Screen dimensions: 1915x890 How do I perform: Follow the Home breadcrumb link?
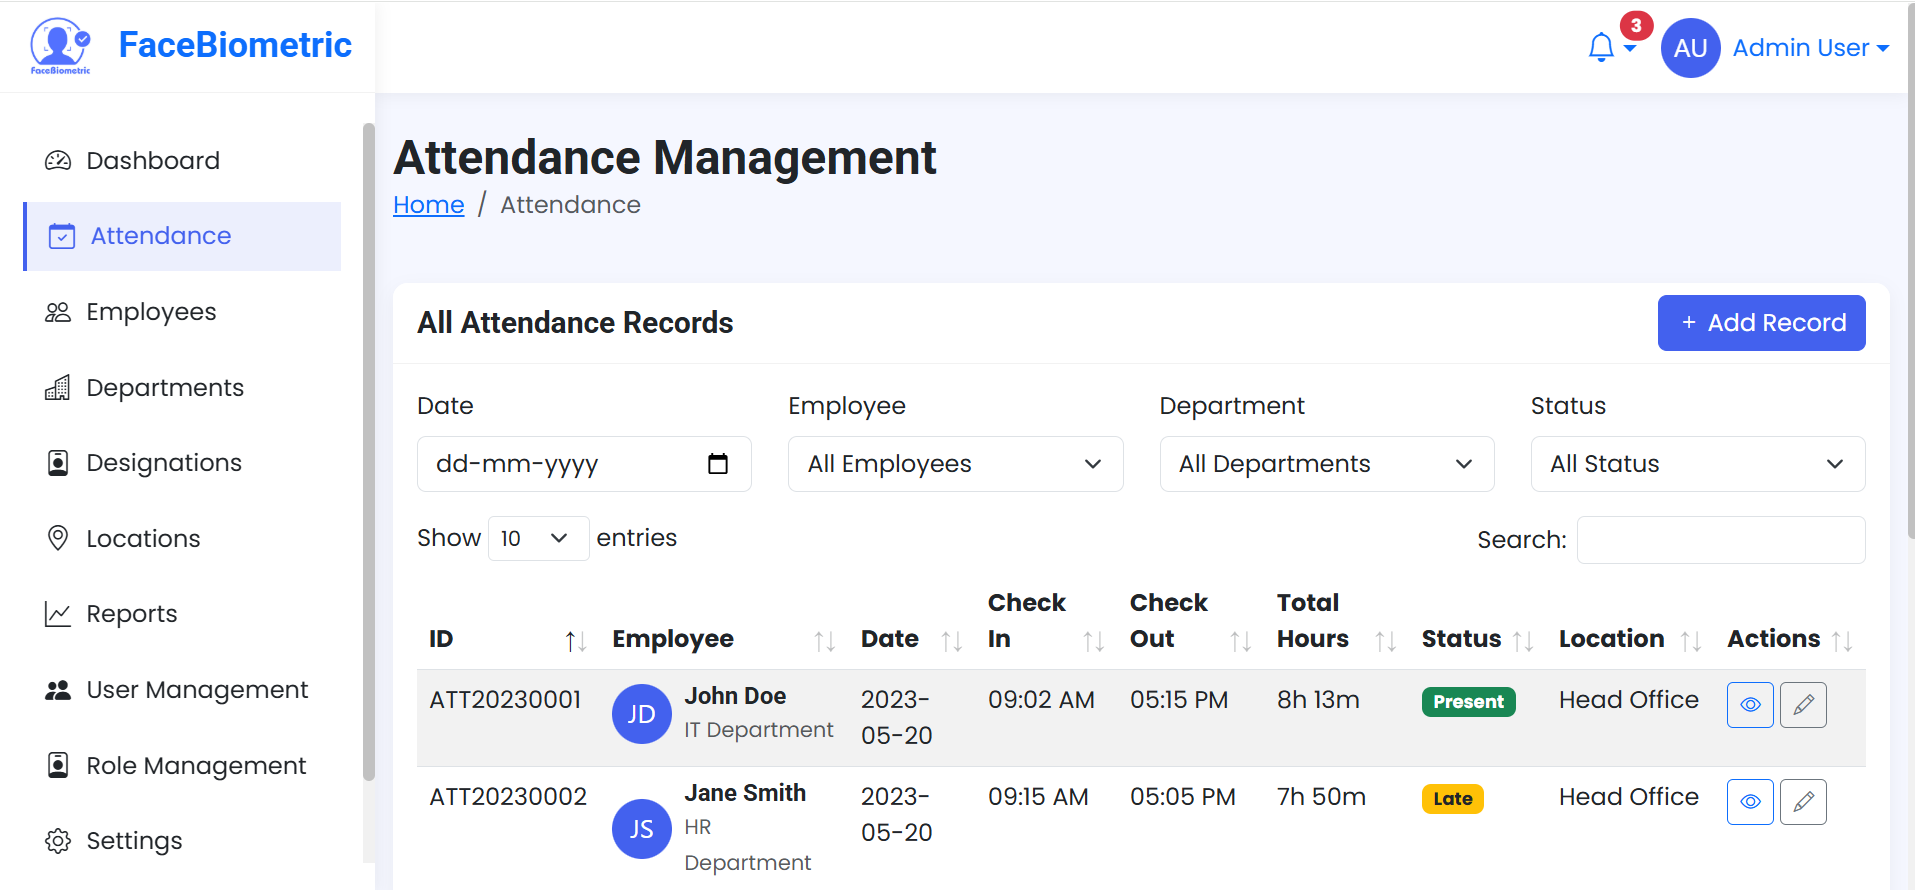(428, 205)
